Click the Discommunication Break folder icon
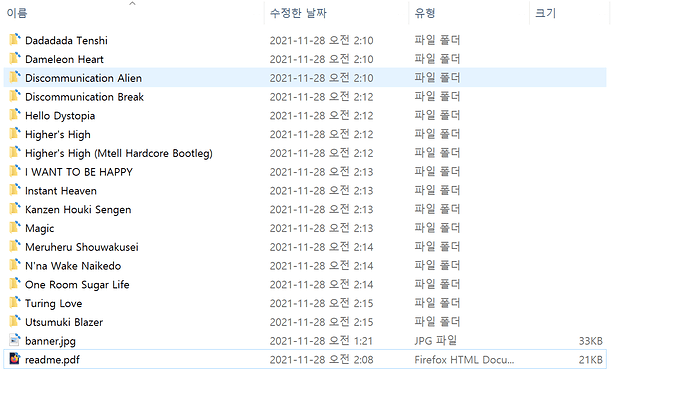The image size is (690, 404). pyautogui.click(x=15, y=96)
